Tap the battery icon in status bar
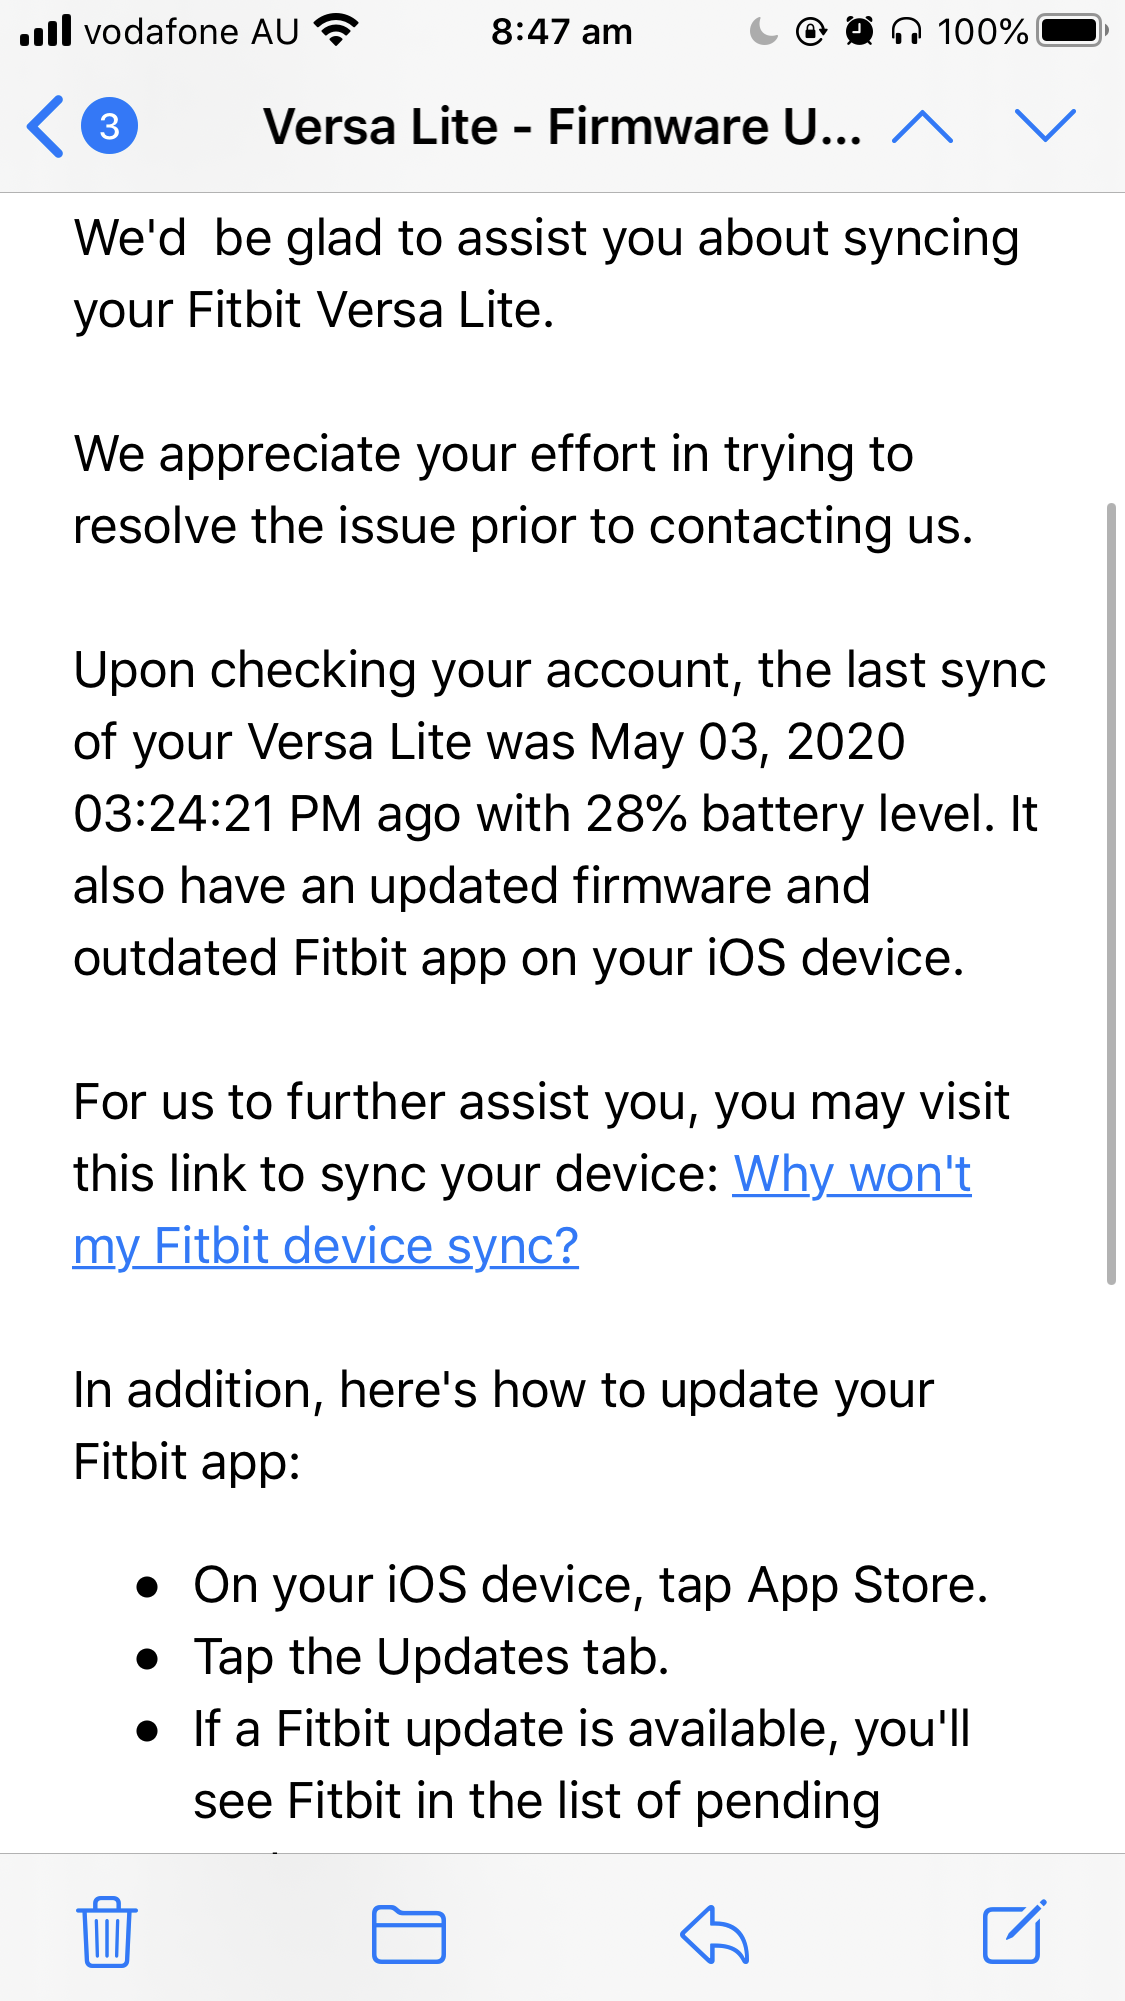The height and width of the screenshot is (2001, 1125). (x=1072, y=32)
